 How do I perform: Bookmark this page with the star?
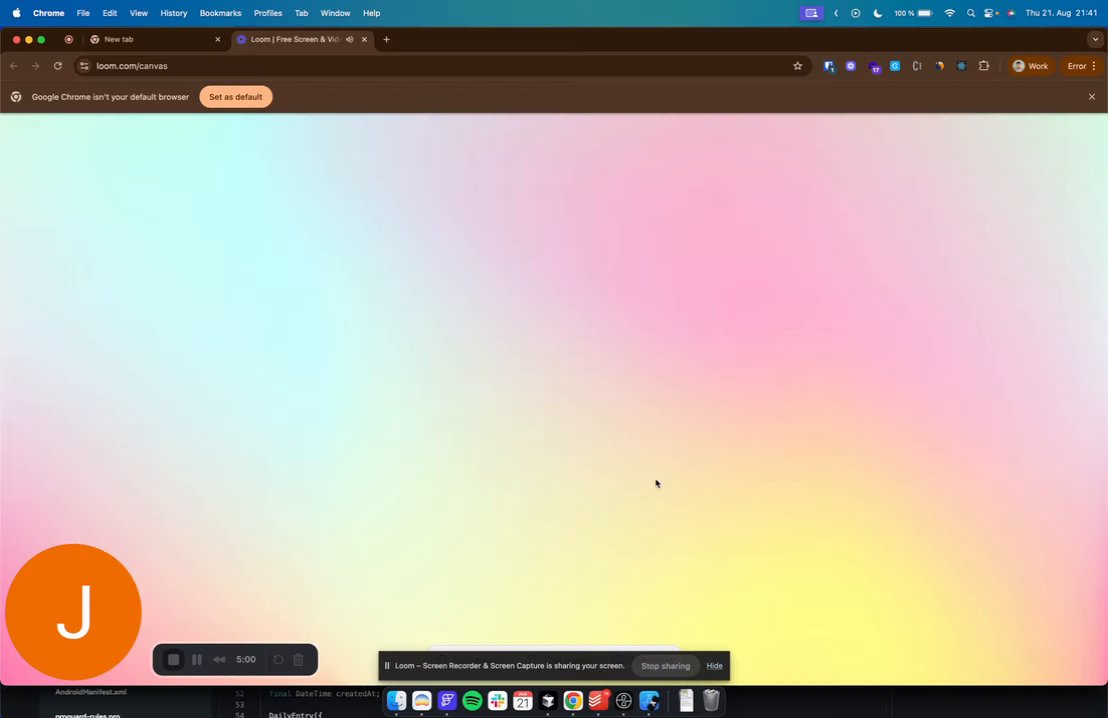tap(798, 66)
